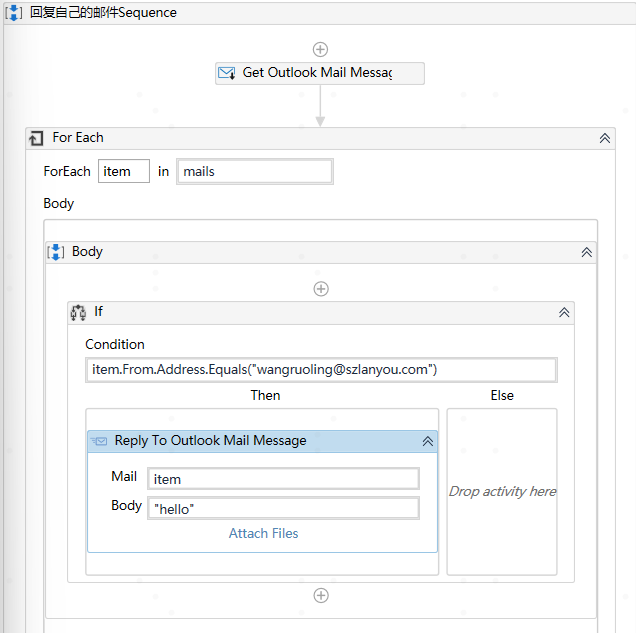Click the Attach Files link
The image size is (636, 633).
tap(263, 533)
